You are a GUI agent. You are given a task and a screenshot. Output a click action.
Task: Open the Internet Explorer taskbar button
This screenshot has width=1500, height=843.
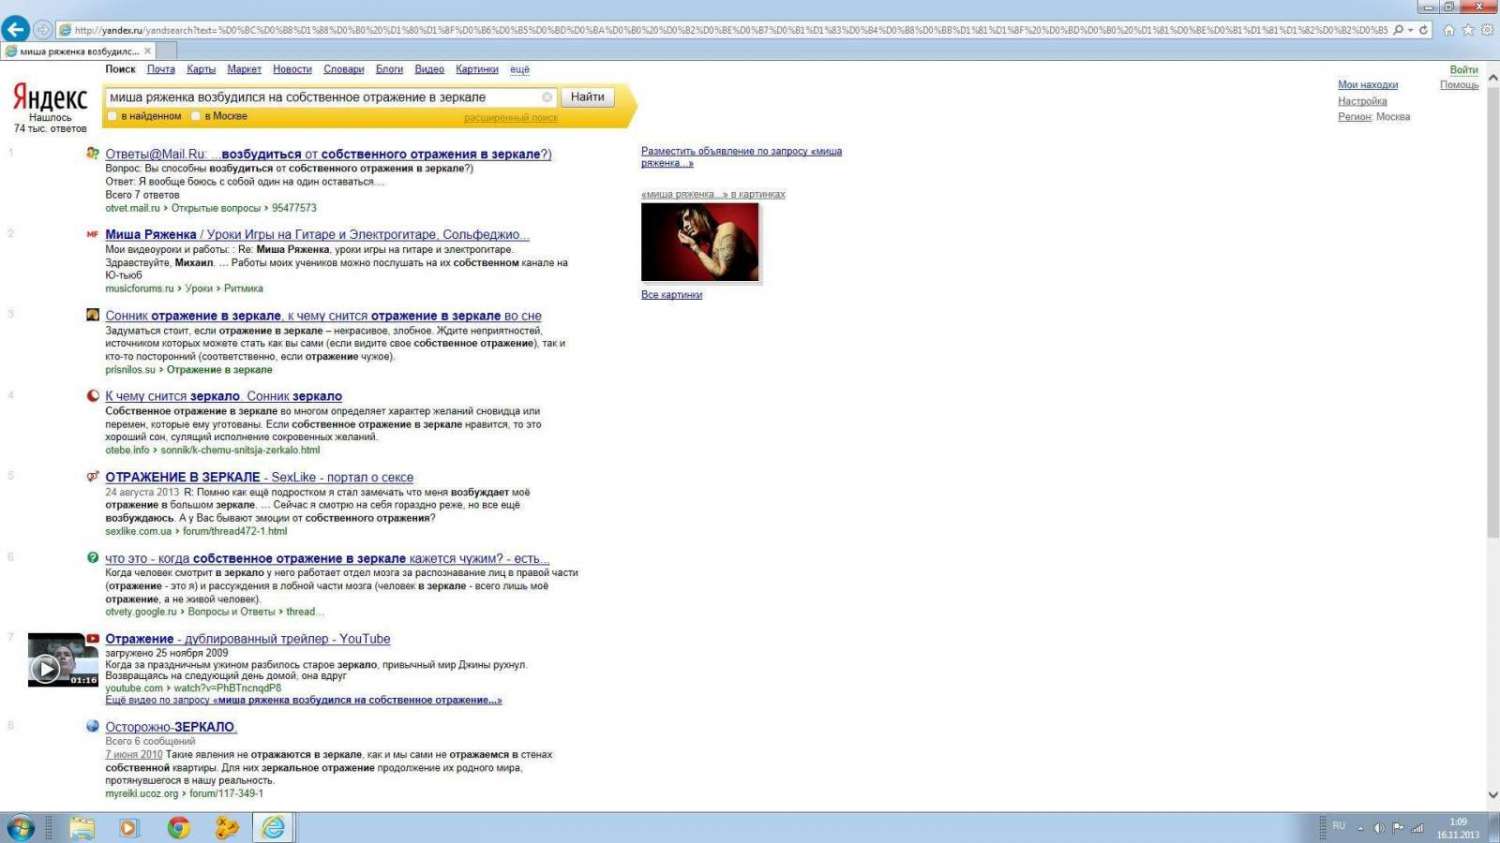pyautogui.click(x=273, y=828)
